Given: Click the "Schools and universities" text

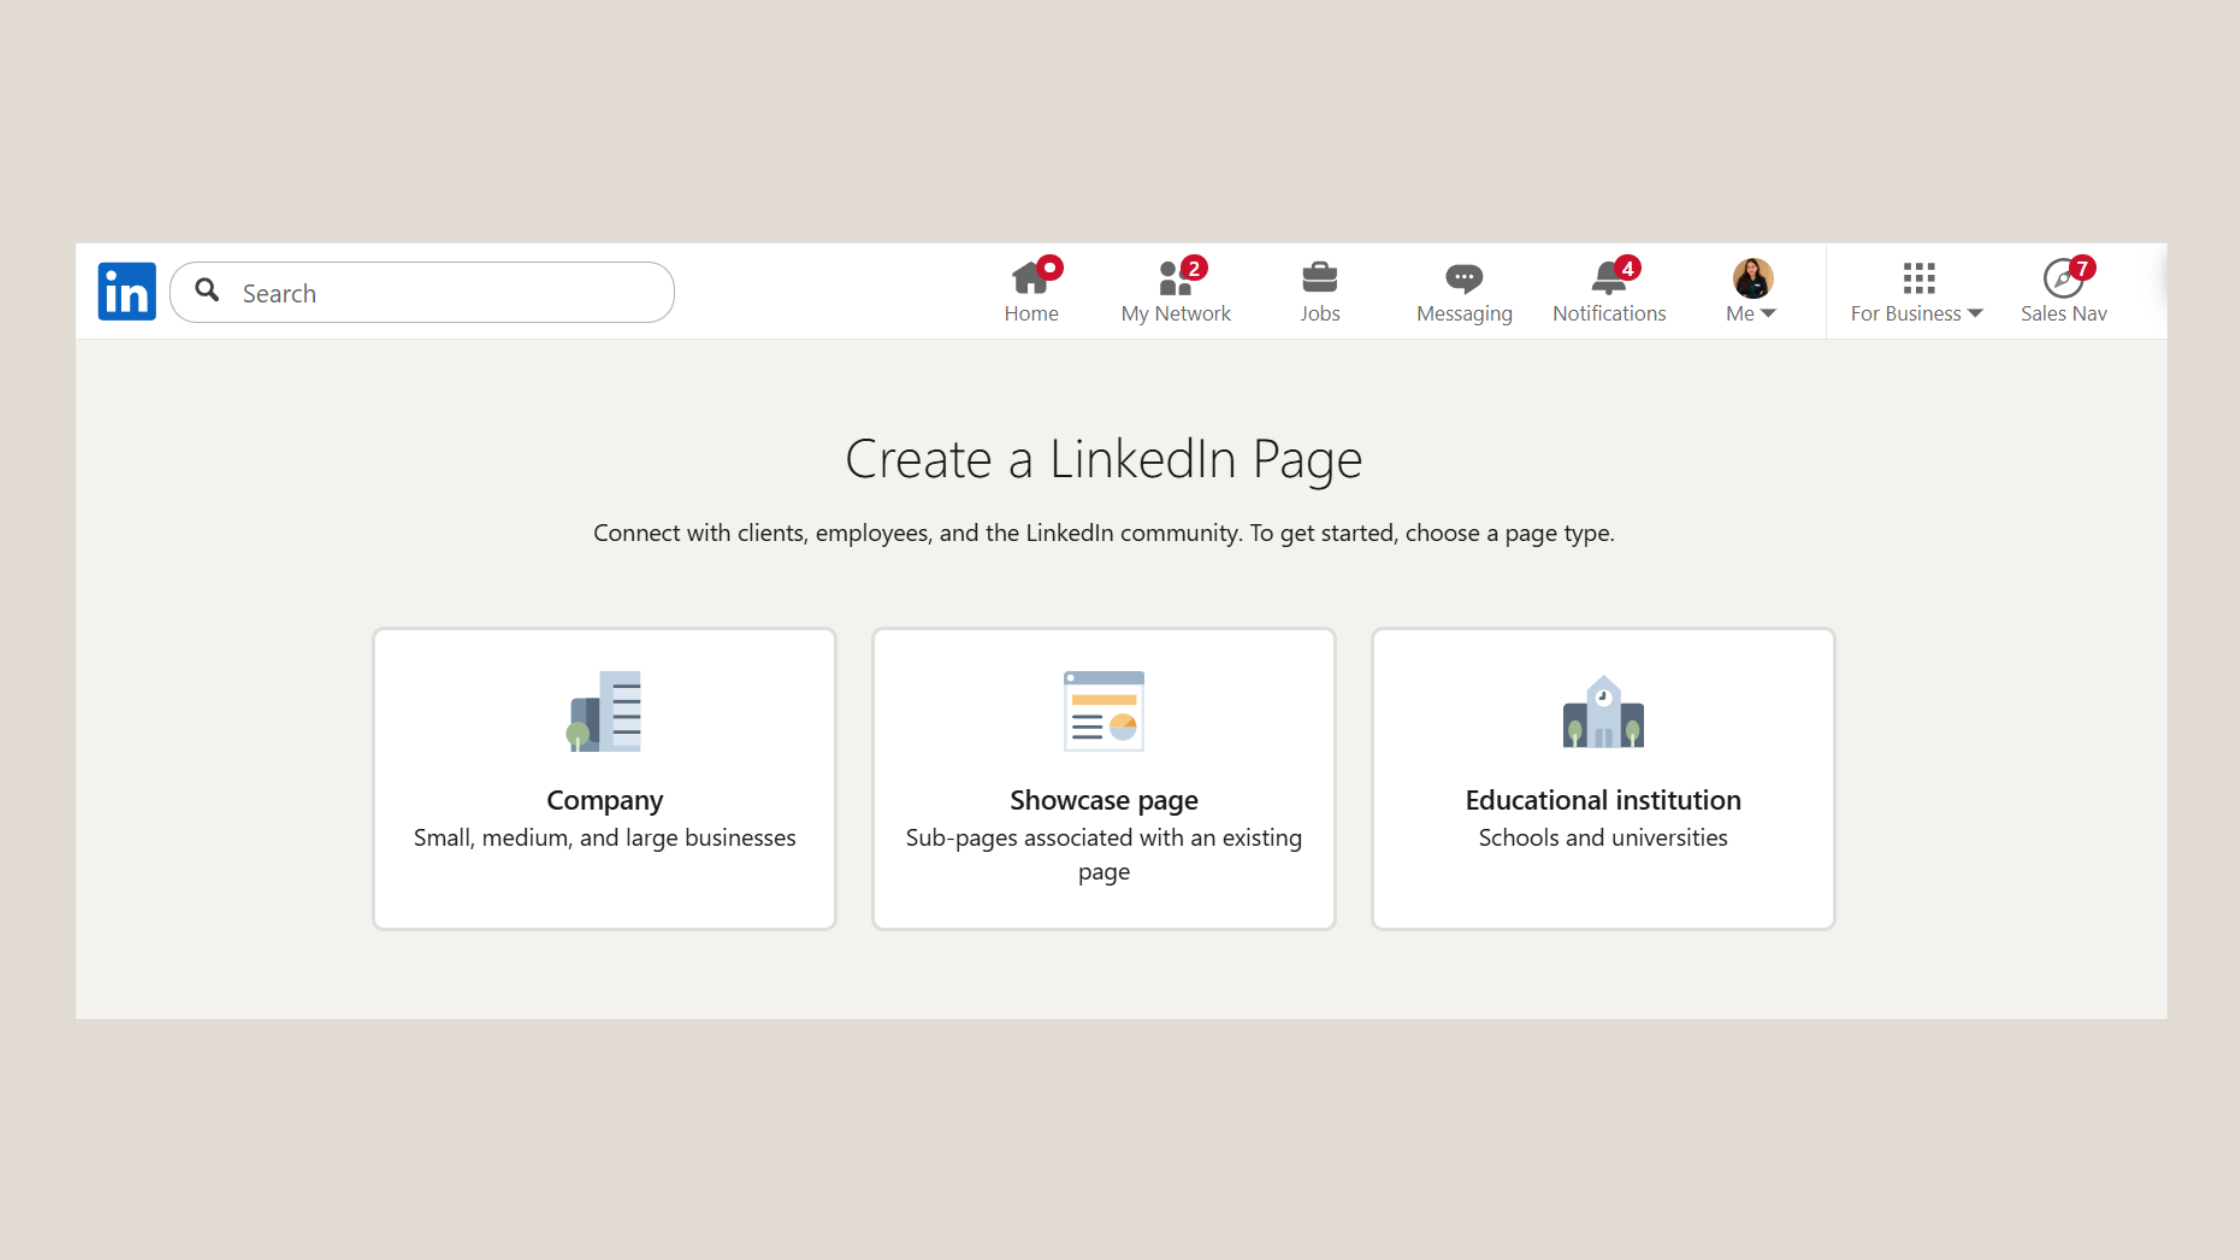Looking at the screenshot, I should 1603,838.
